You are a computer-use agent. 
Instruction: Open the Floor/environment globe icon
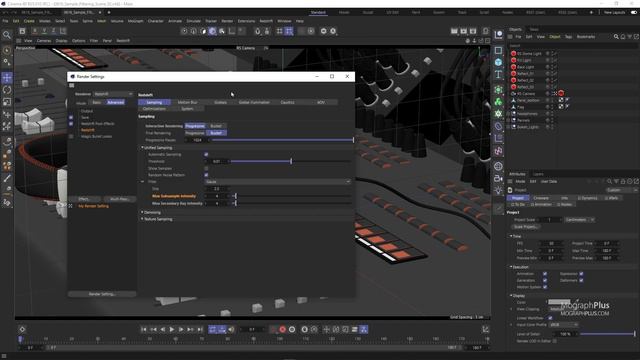pyautogui.click(x=498, y=166)
